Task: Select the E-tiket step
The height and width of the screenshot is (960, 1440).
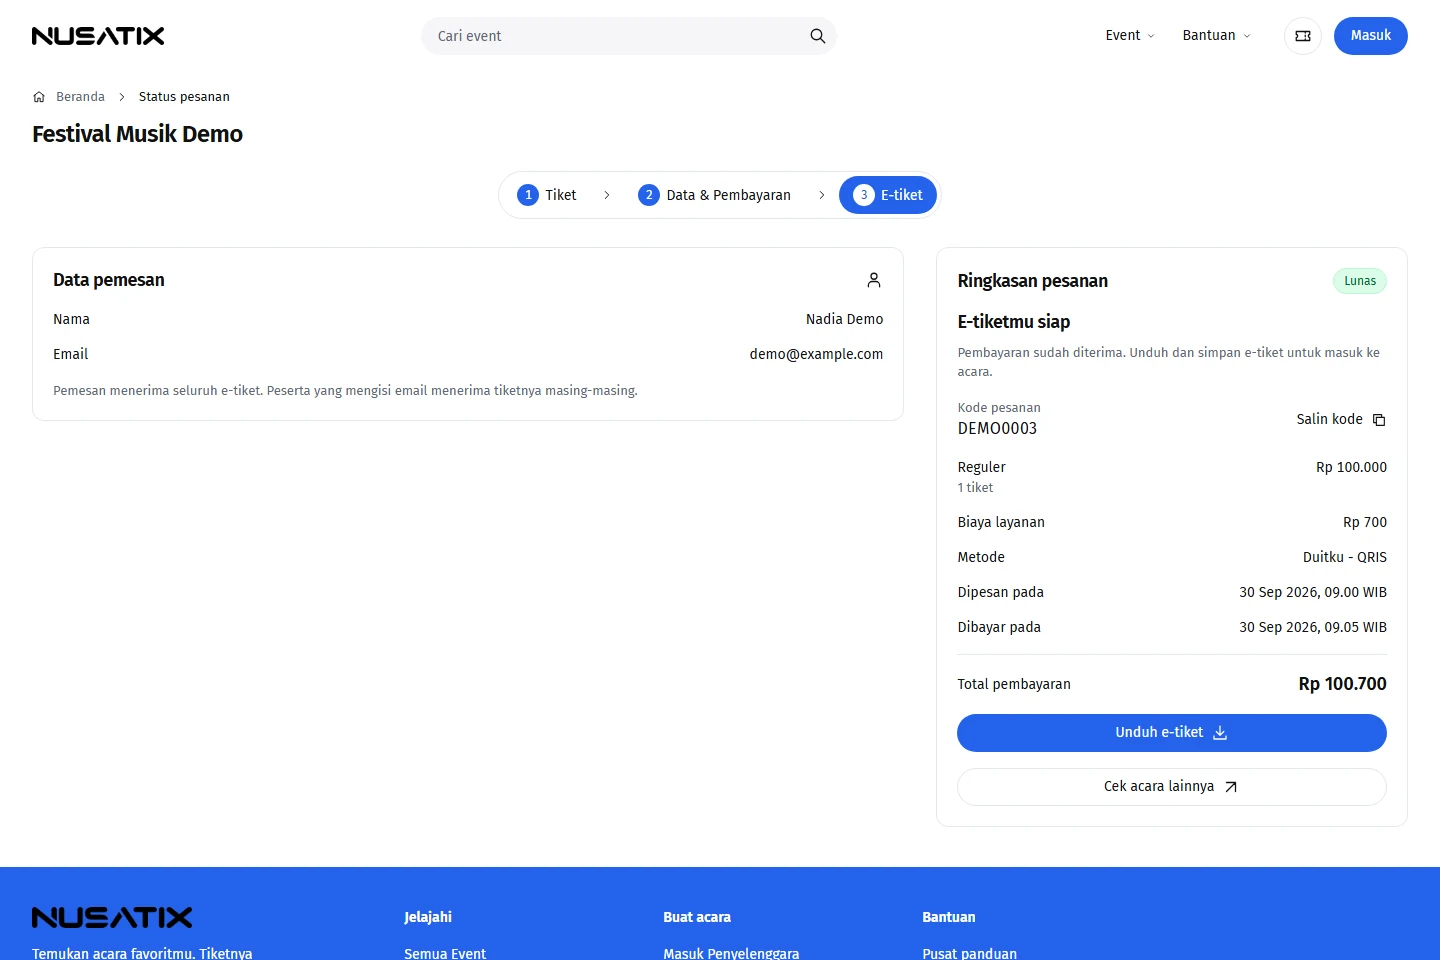Action: coord(888,195)
